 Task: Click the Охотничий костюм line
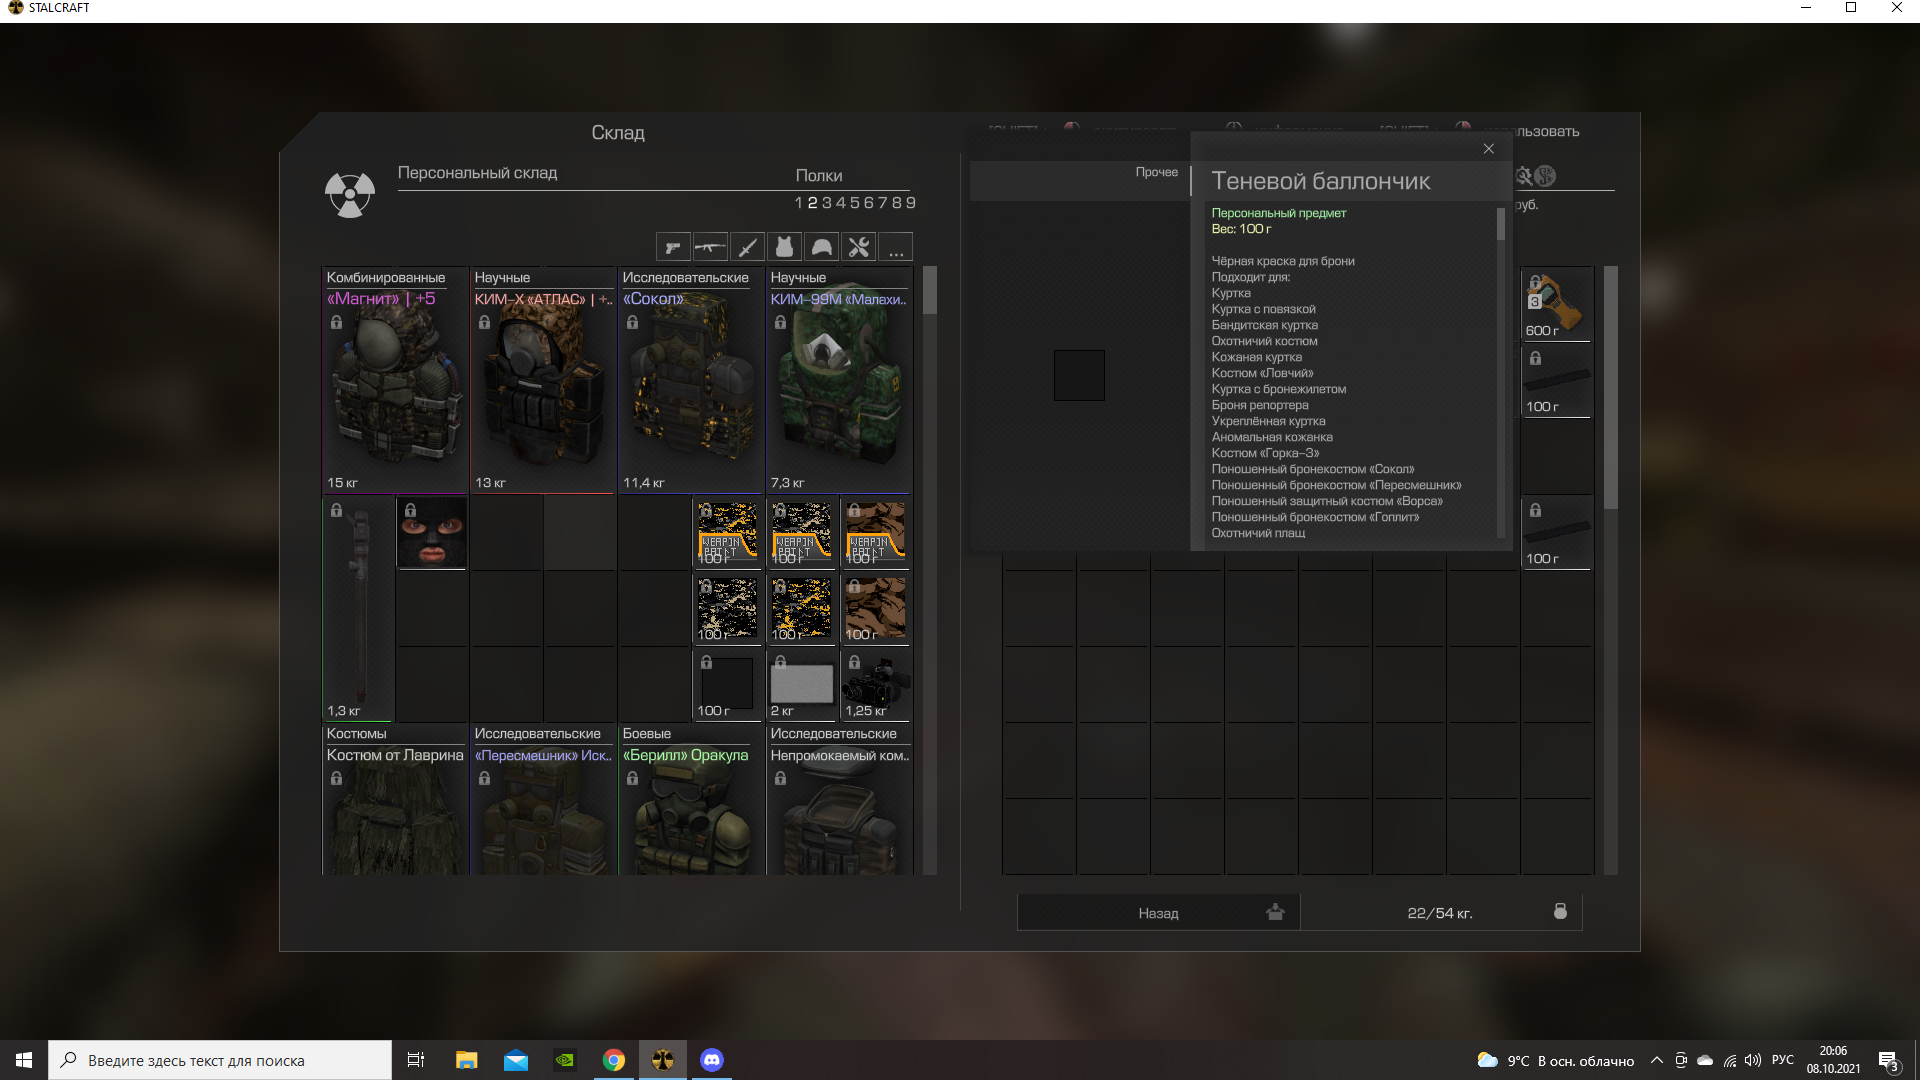click(x=1264, y=341)
